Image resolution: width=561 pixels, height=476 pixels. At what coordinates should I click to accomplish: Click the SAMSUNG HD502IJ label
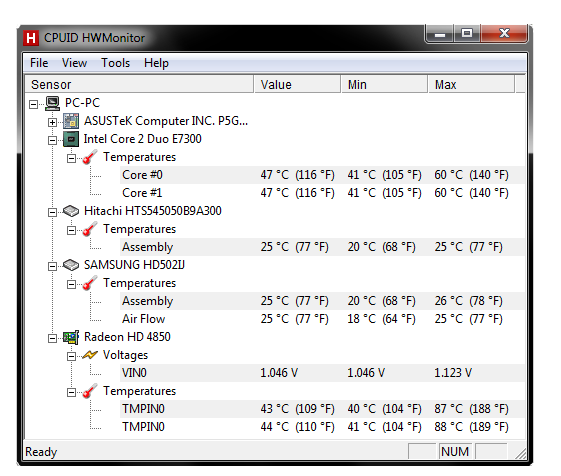tap(134, 265)
